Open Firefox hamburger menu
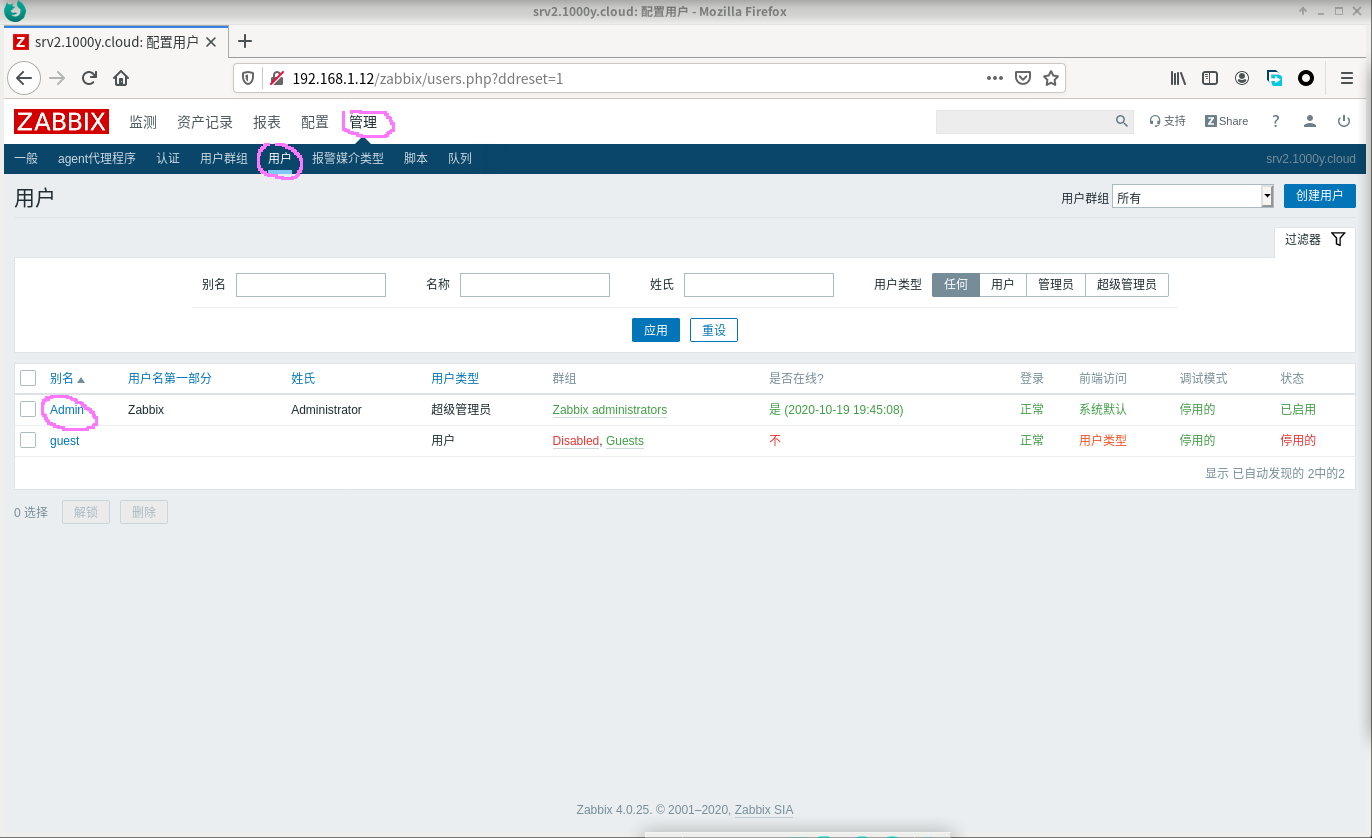The height and width of the screenshot is (838, 1372). point(1346,78)
